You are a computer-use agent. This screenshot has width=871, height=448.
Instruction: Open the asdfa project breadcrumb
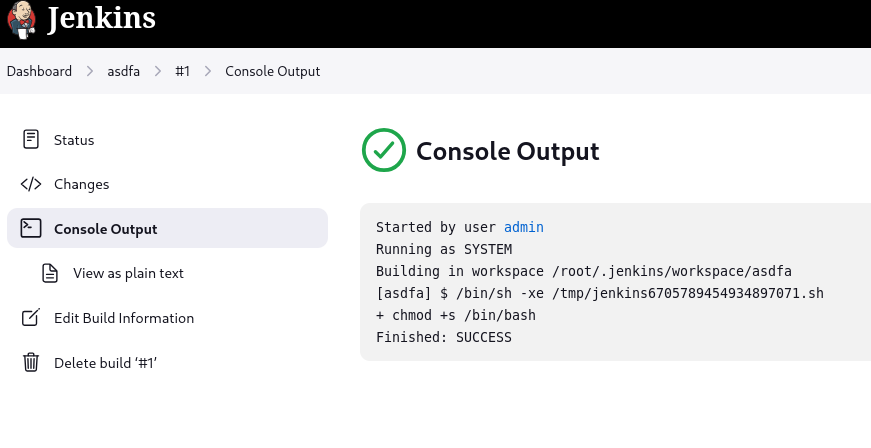[123, 71]
